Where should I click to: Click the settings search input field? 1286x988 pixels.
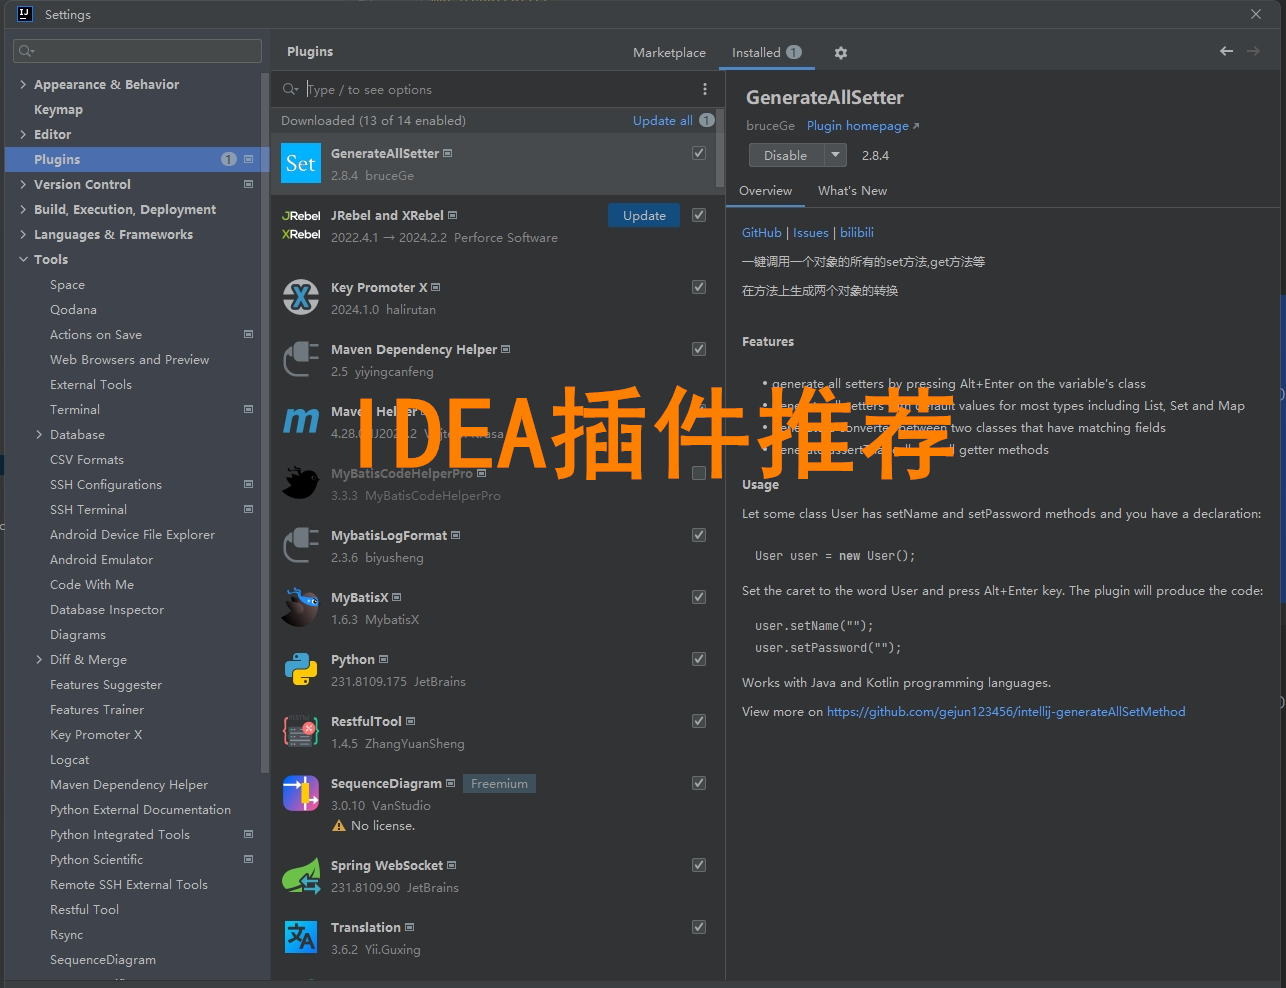coord(137,51)
